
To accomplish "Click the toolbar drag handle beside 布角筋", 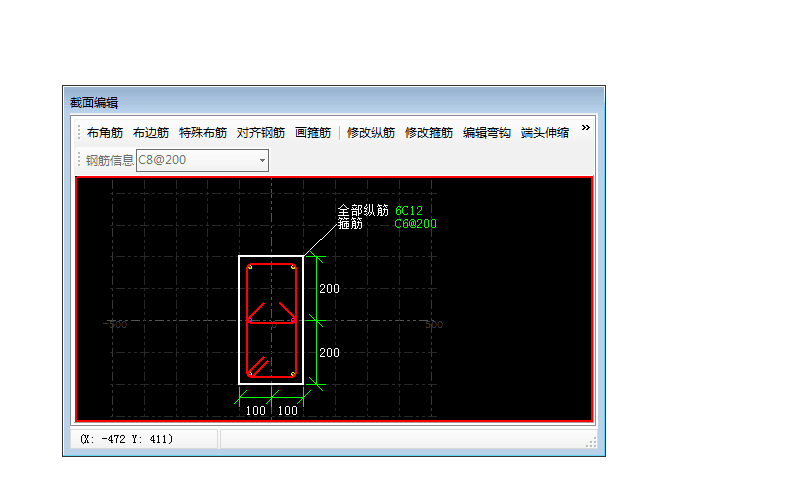I will [79, 133].
